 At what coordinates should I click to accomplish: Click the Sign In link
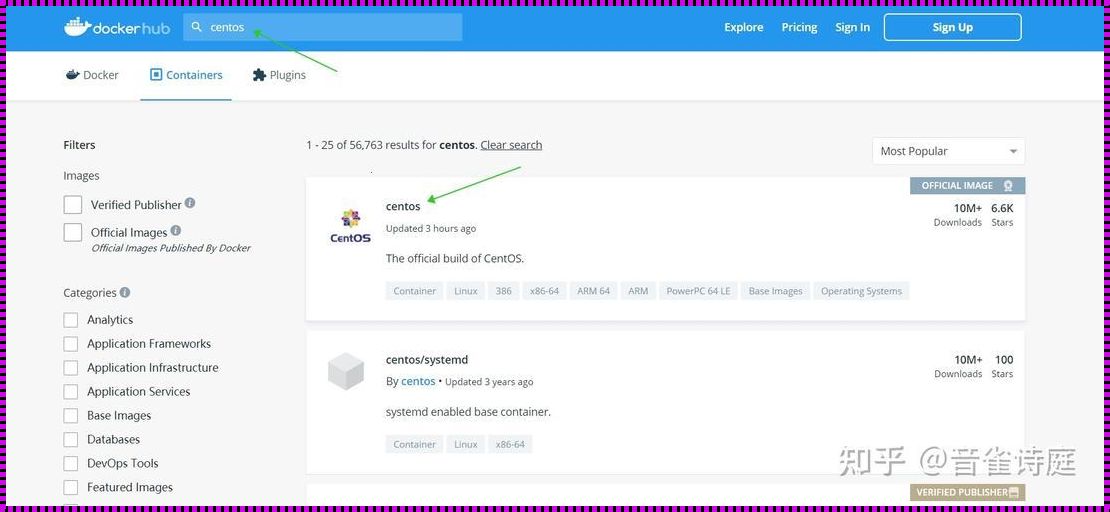pos(852,28)
